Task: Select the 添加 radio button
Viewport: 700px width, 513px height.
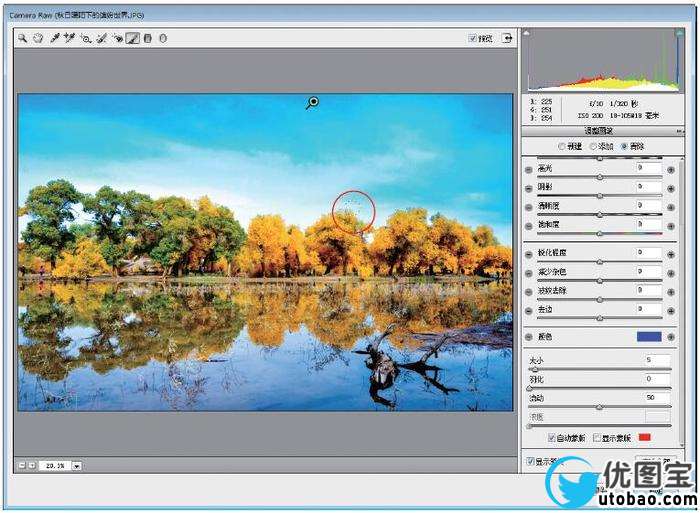Action: tap(593, 146)
